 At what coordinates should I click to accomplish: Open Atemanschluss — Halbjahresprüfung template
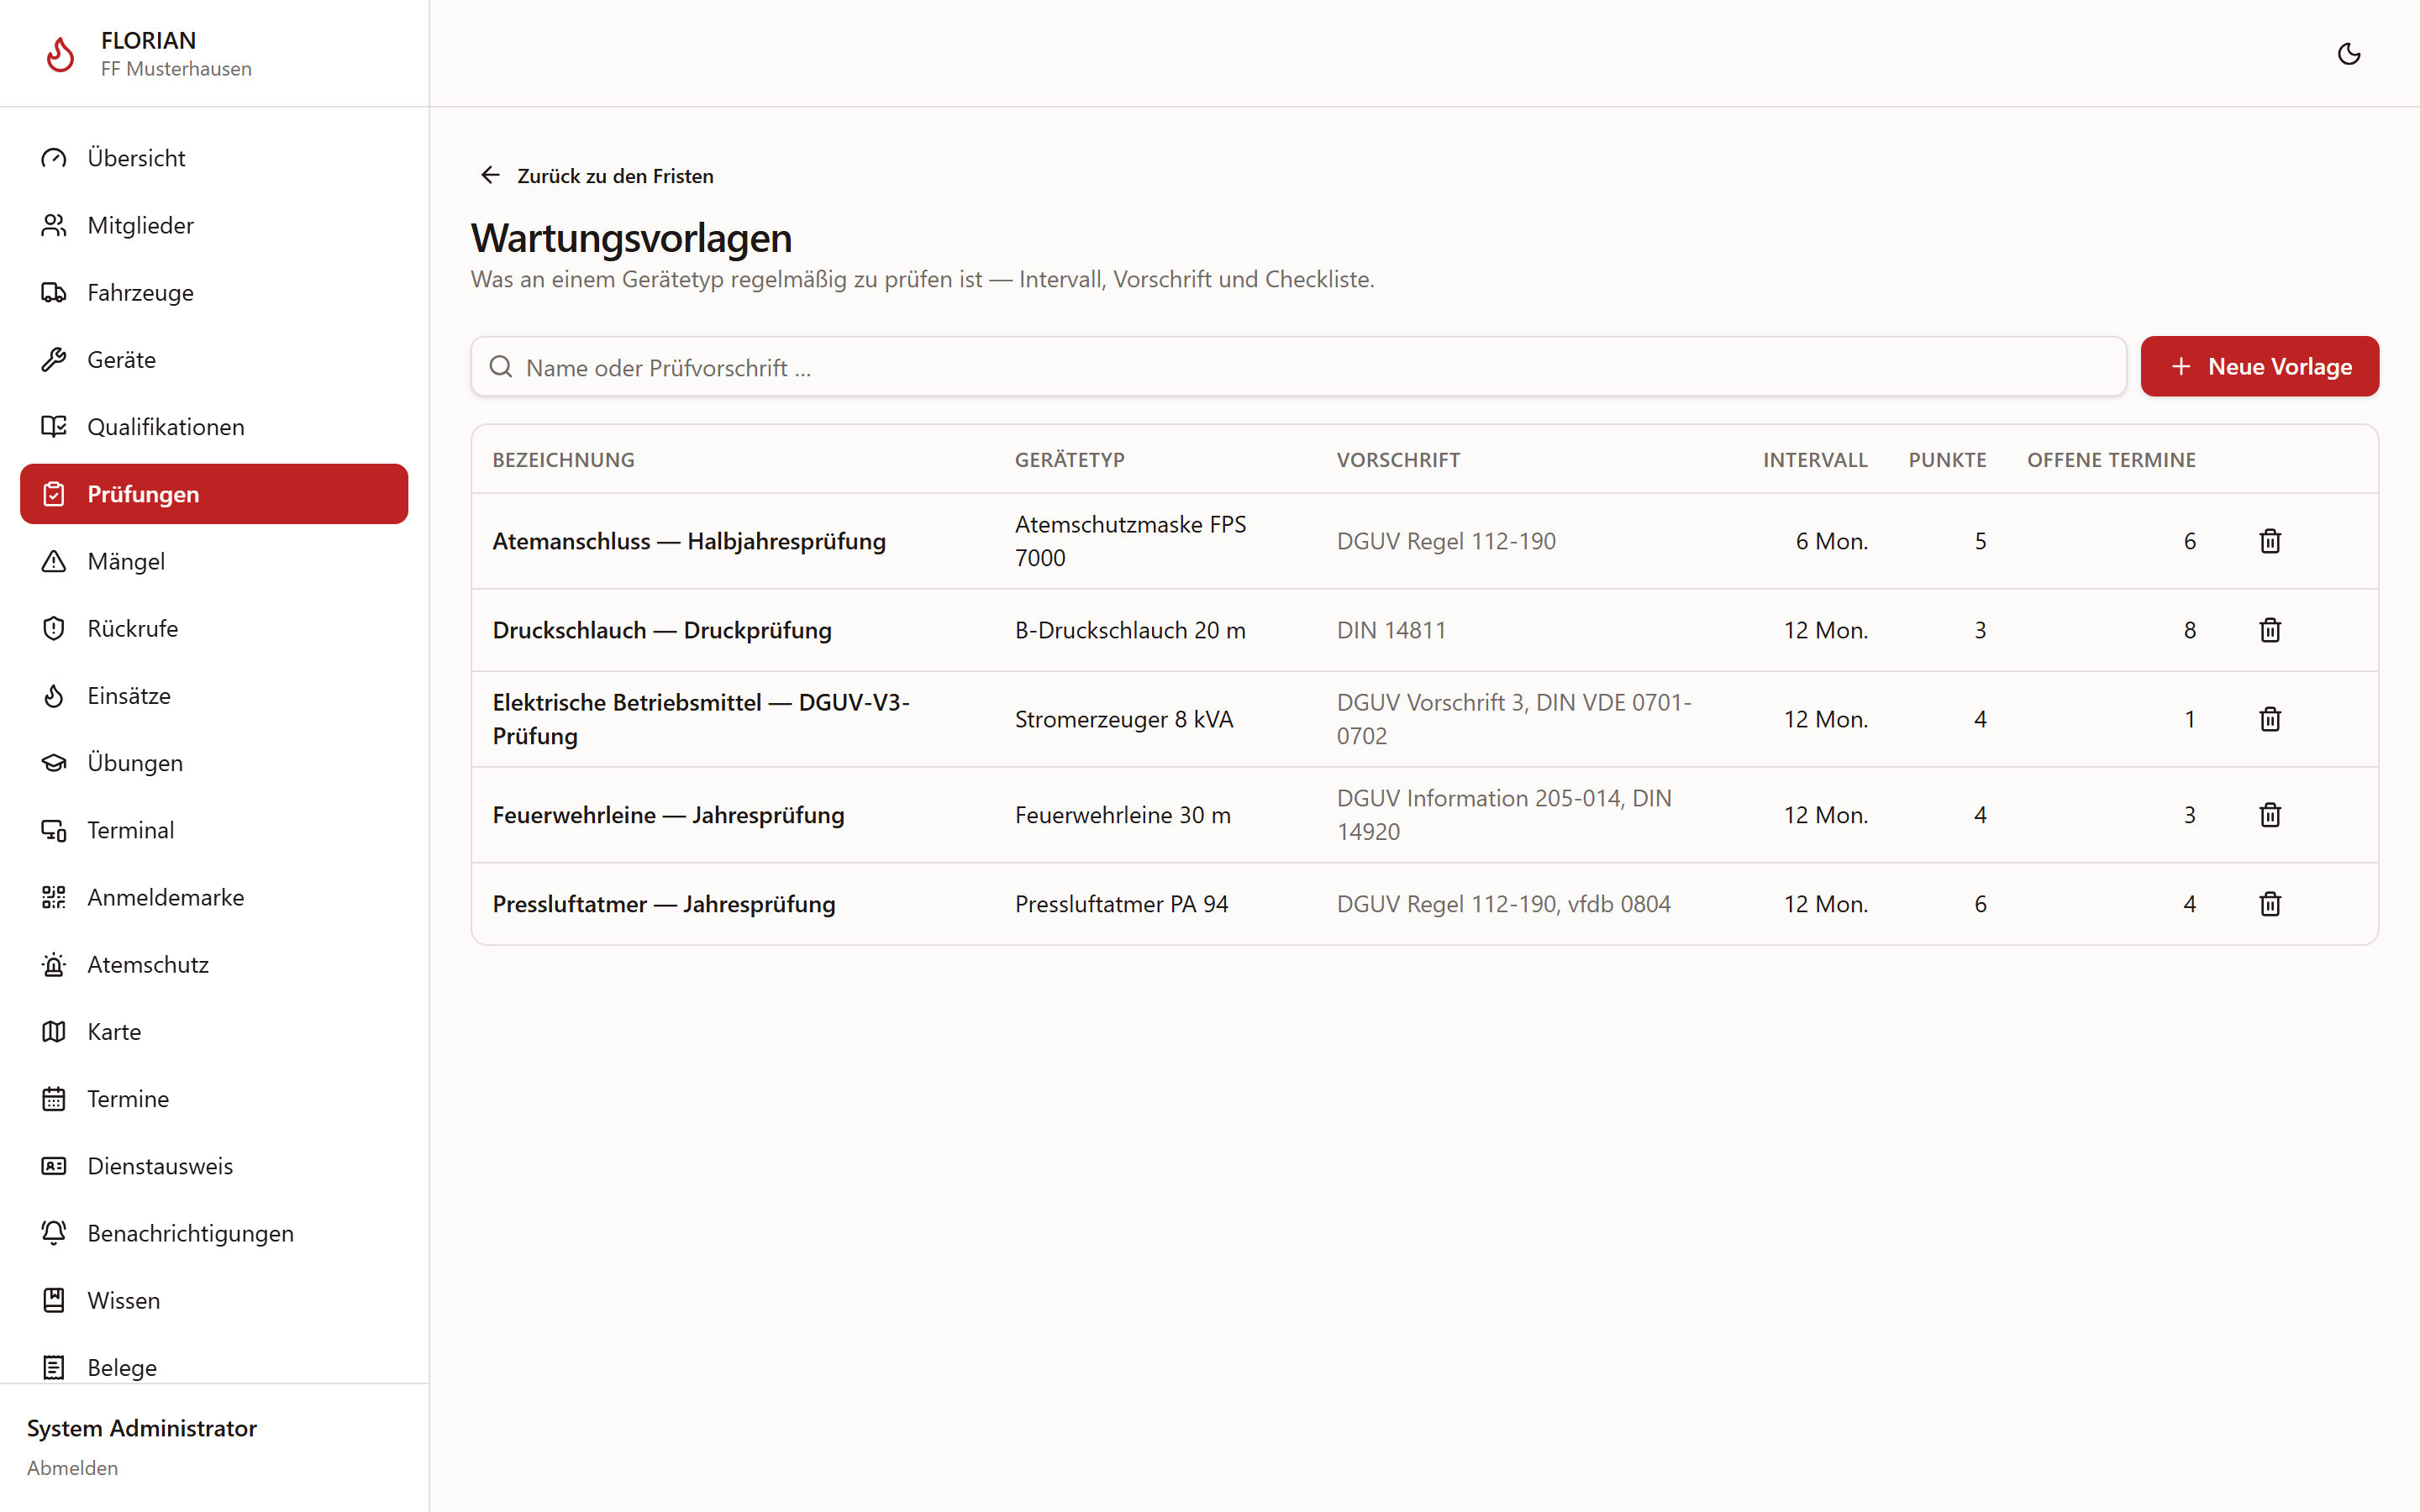pyautogui.click(x=689, y=541)
